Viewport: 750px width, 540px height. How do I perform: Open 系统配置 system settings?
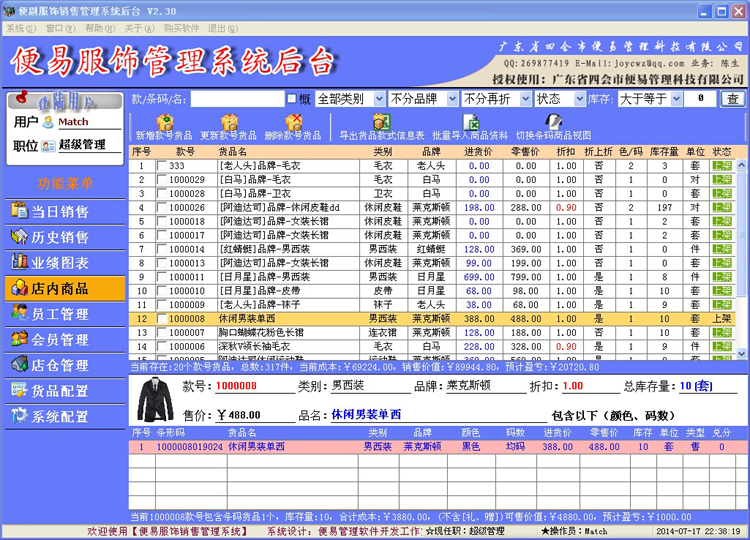(65, 417)
